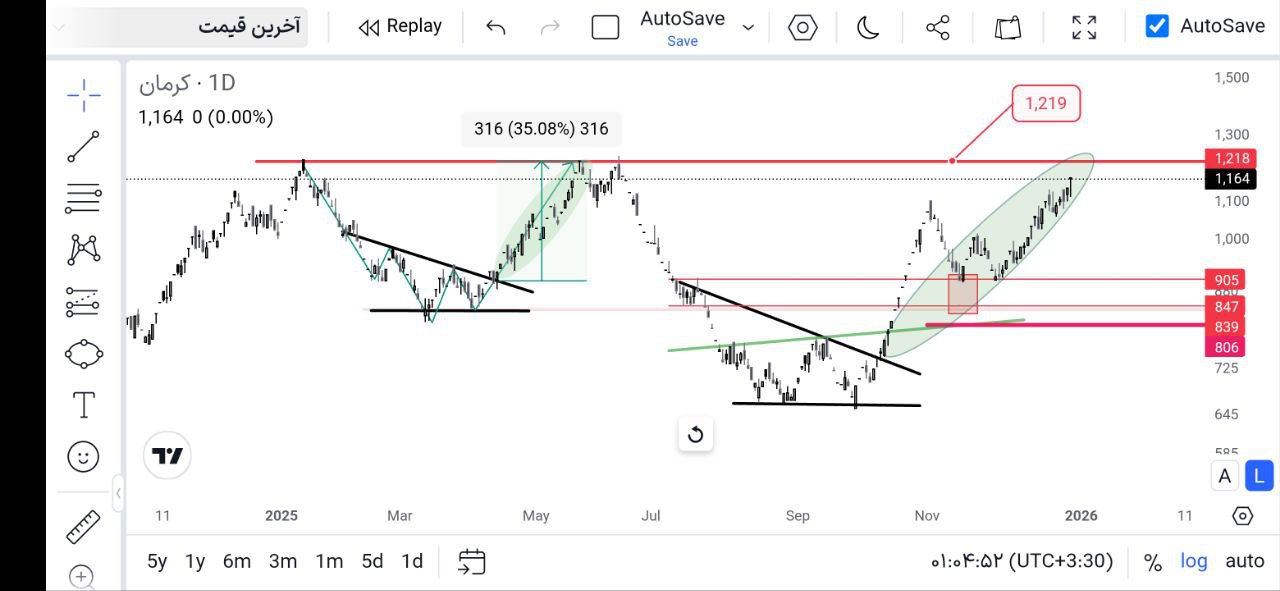1280x591 pixels.
Task: Toggle dark mode moon icon
Action: click(868, 27)
